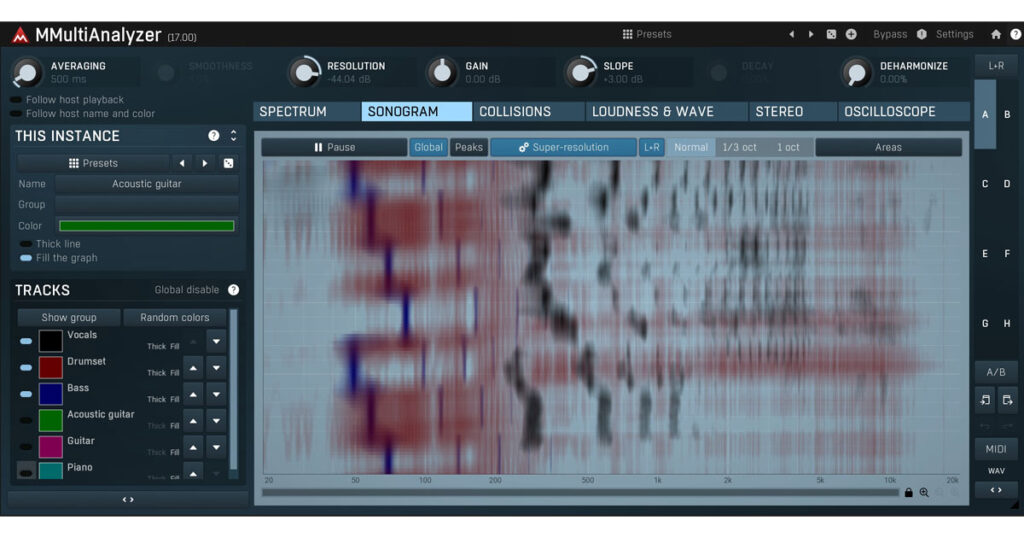Open help for This Instance panel
This screenshot has width=1024, height=538.
tap(214, 136)
